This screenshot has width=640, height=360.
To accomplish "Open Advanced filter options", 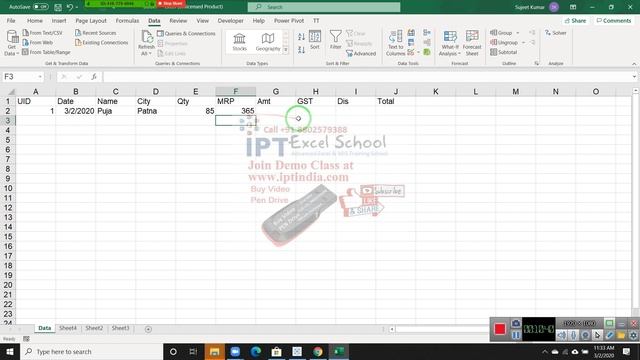I will click(361, 53).
